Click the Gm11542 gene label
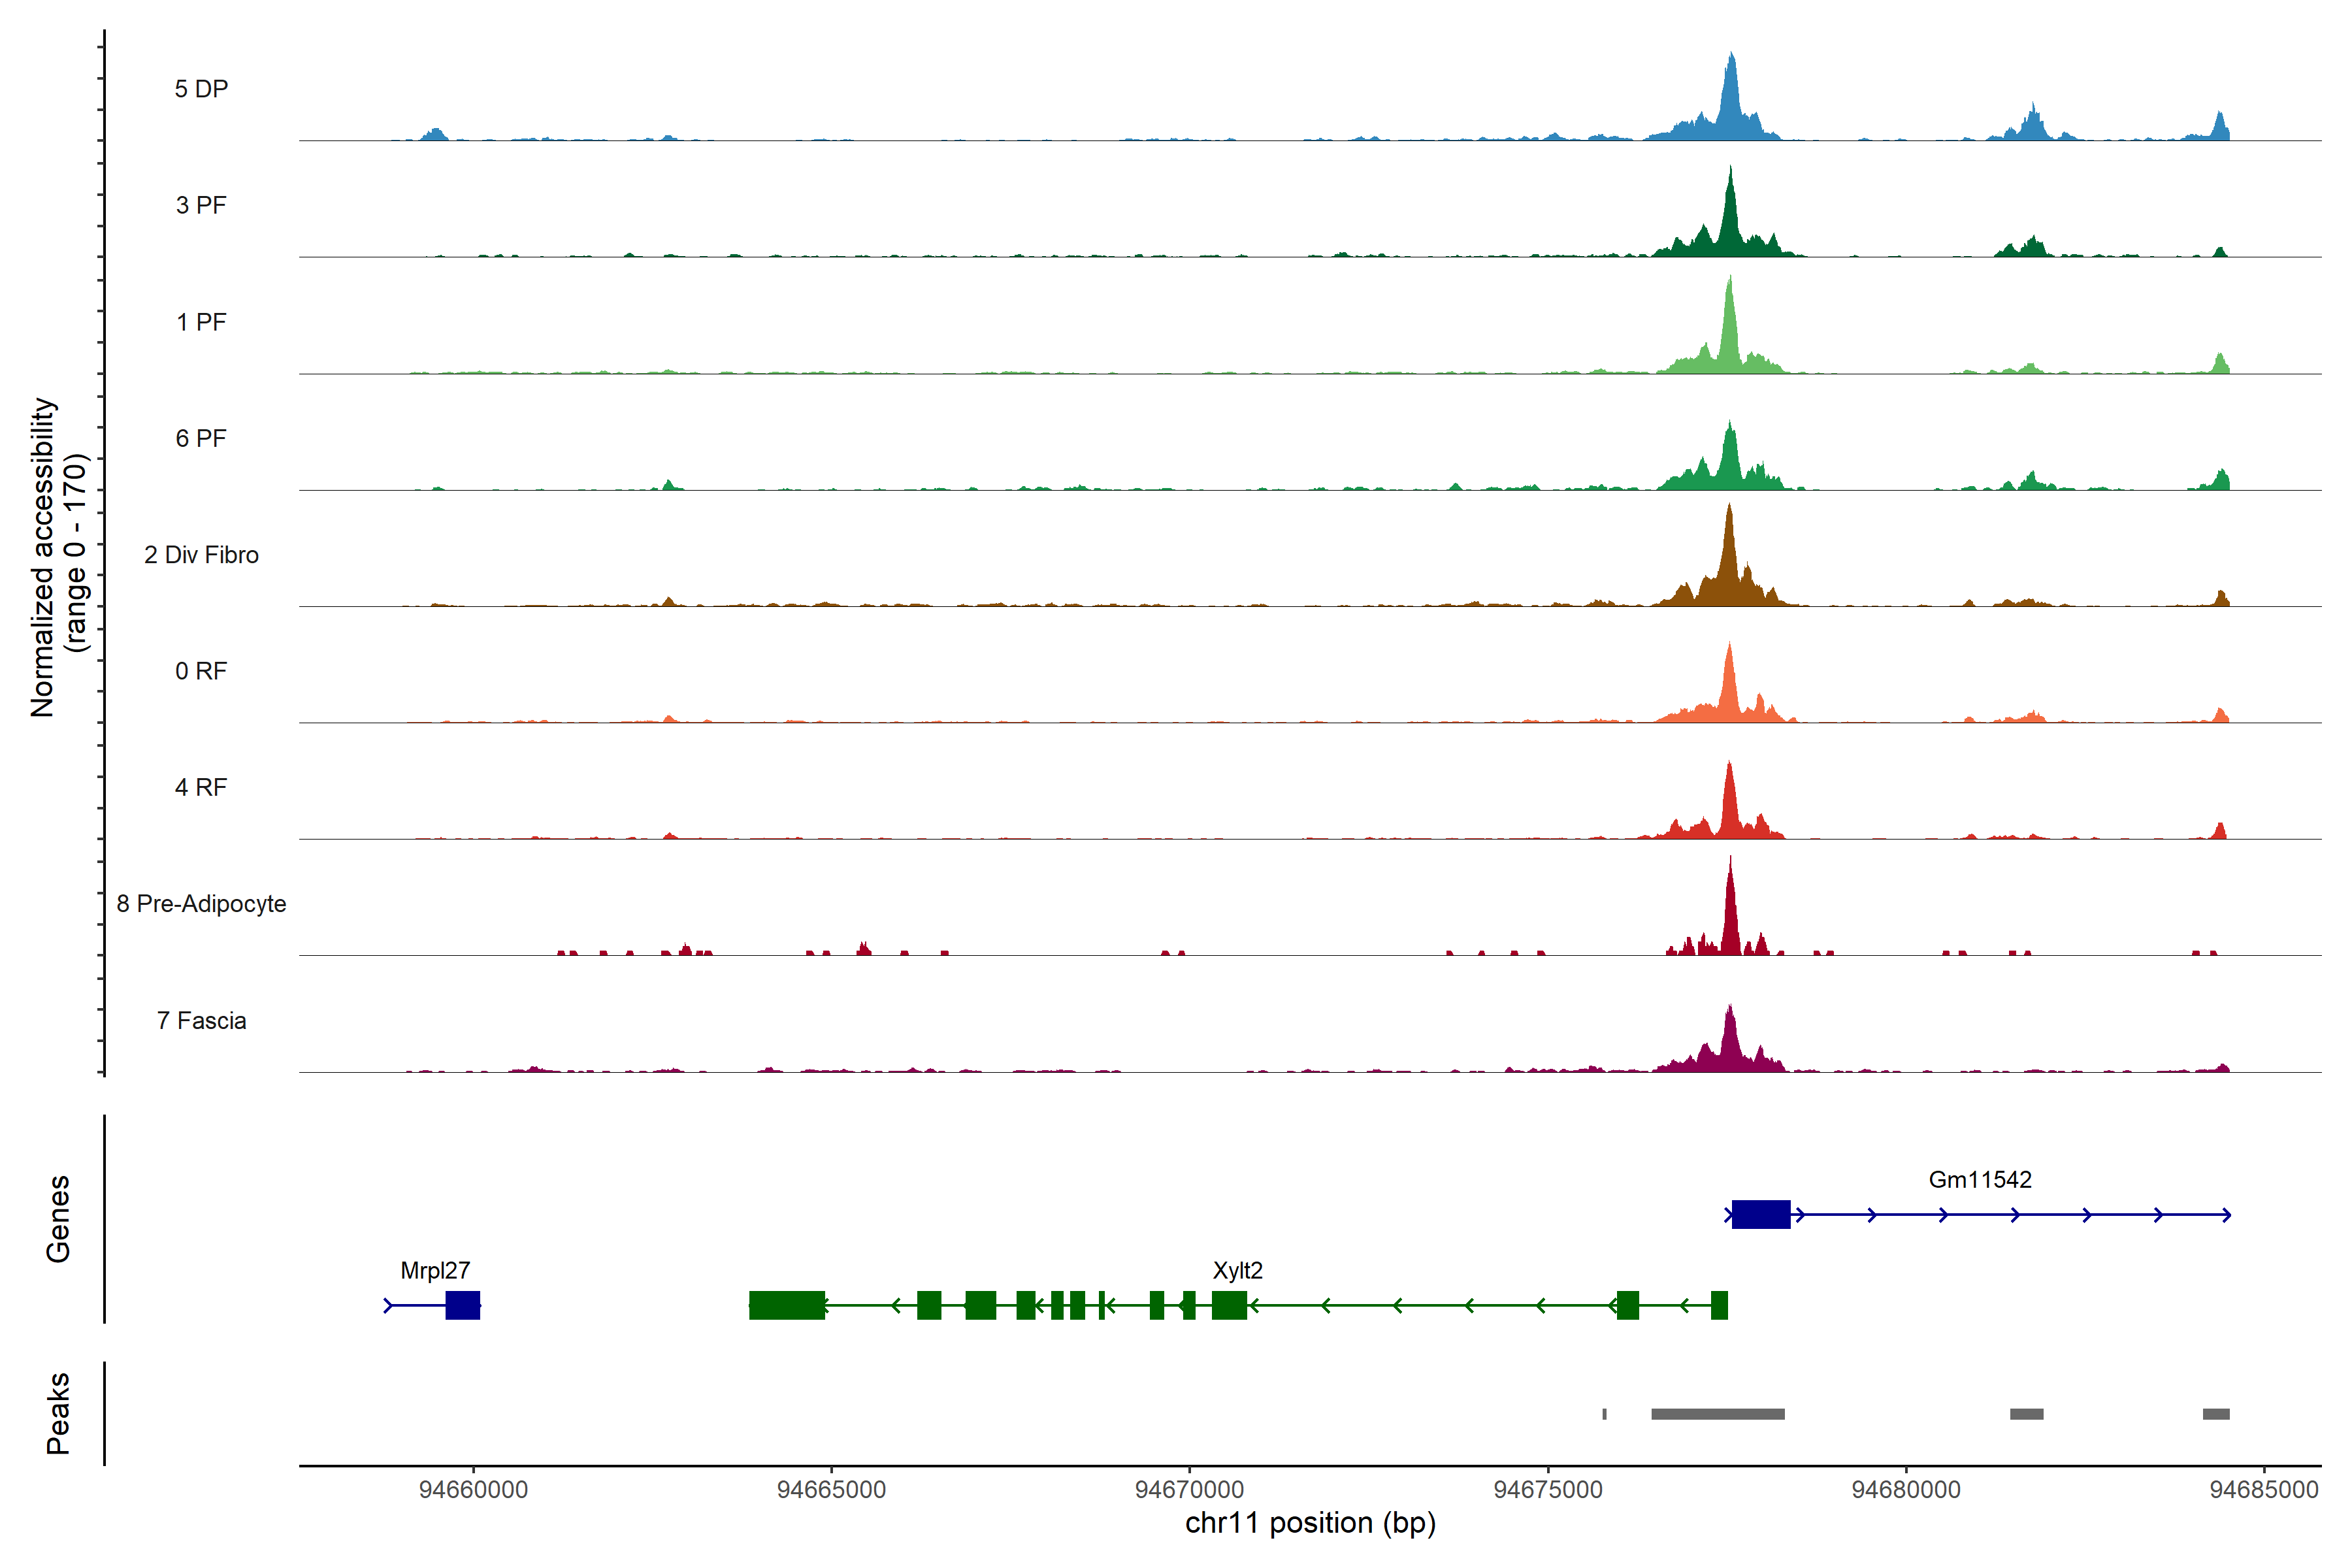This screenshot has height=1568, width=2352. 1979,1179
